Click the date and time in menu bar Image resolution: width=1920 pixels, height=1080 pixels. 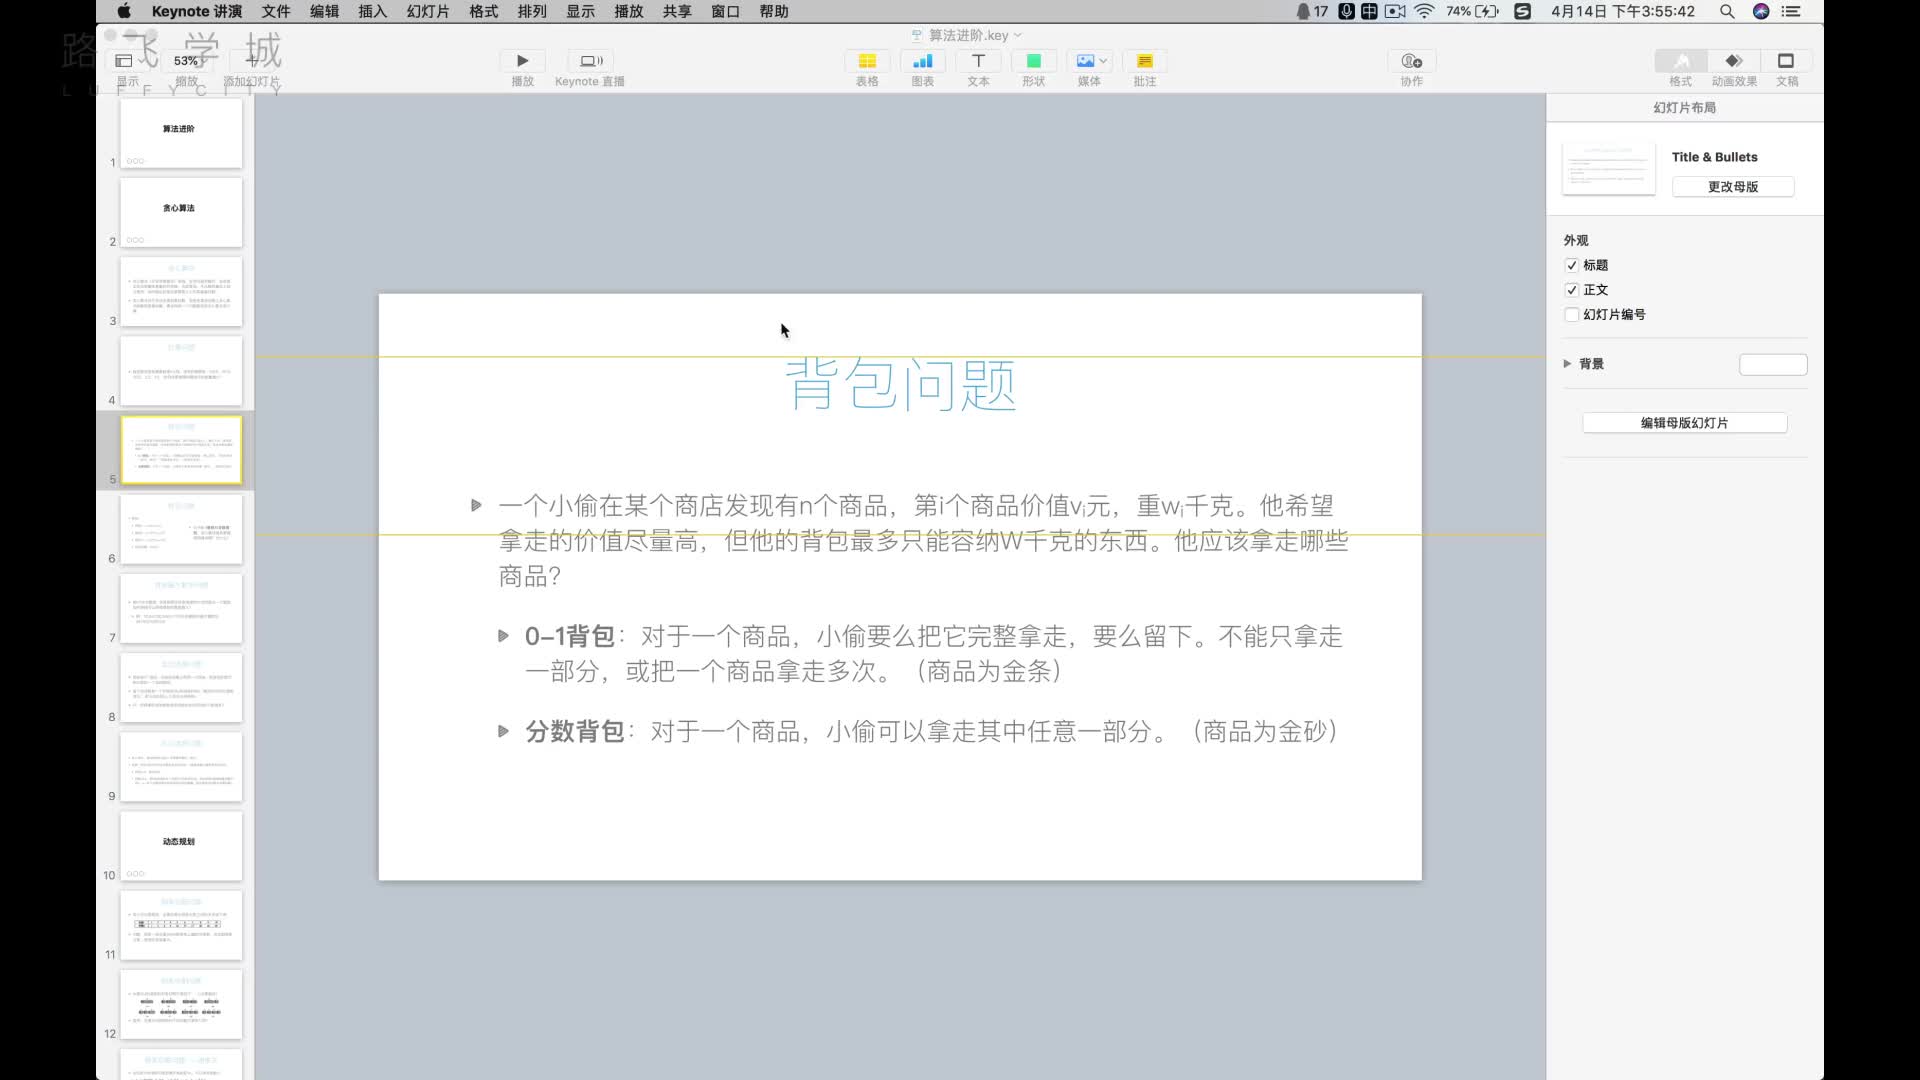point(1623,11)
